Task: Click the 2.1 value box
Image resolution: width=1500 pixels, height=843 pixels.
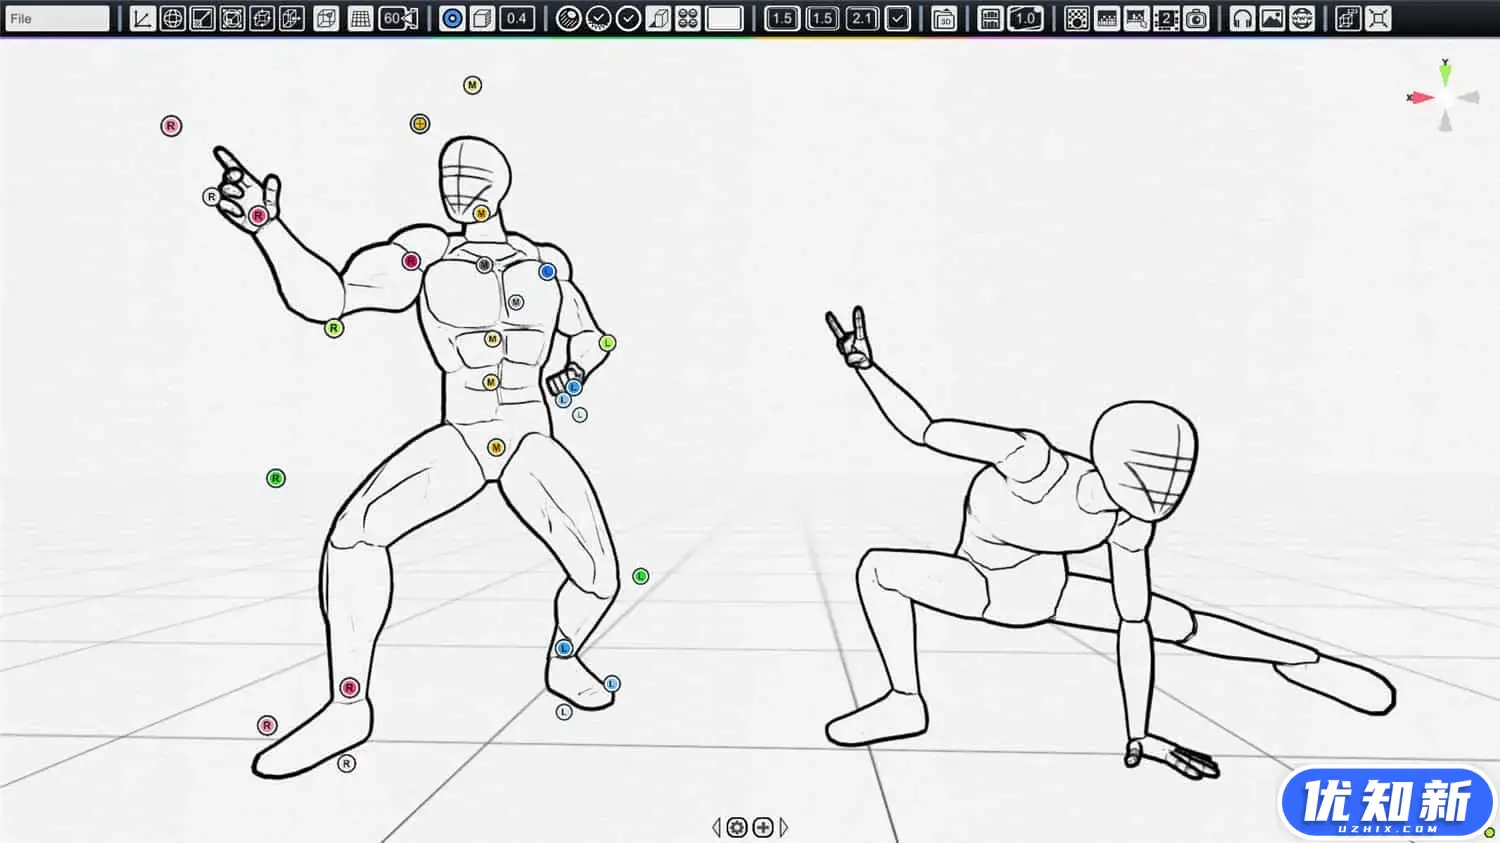Action: (862, 18)
